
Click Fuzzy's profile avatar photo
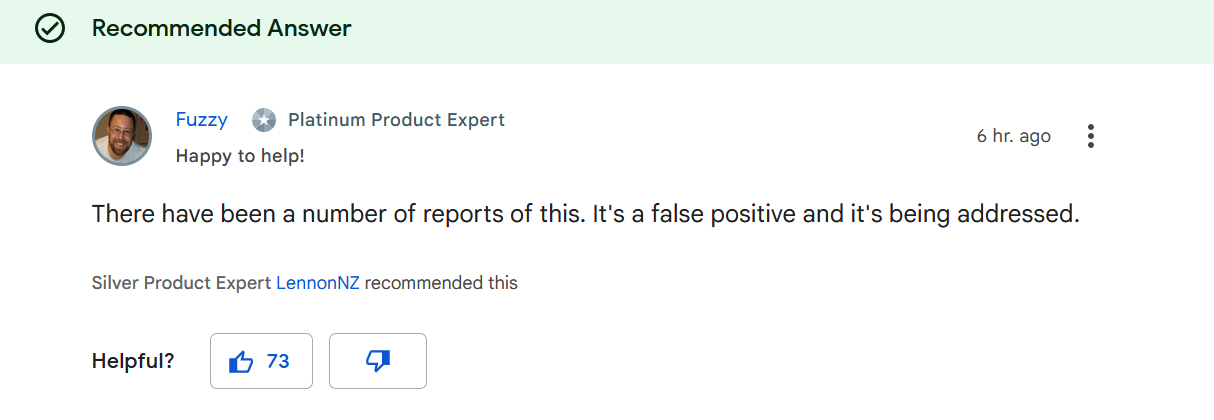(122, 136)
